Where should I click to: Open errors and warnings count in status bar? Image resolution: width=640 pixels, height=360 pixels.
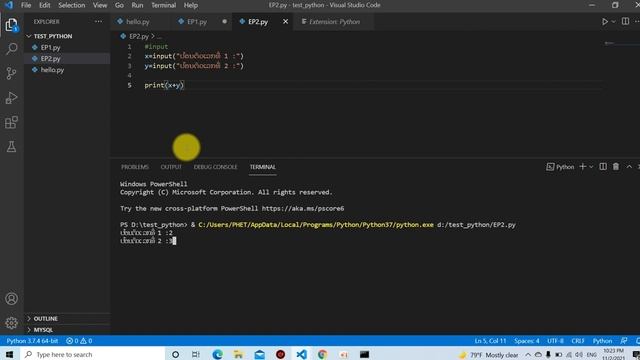pos(79,341)
